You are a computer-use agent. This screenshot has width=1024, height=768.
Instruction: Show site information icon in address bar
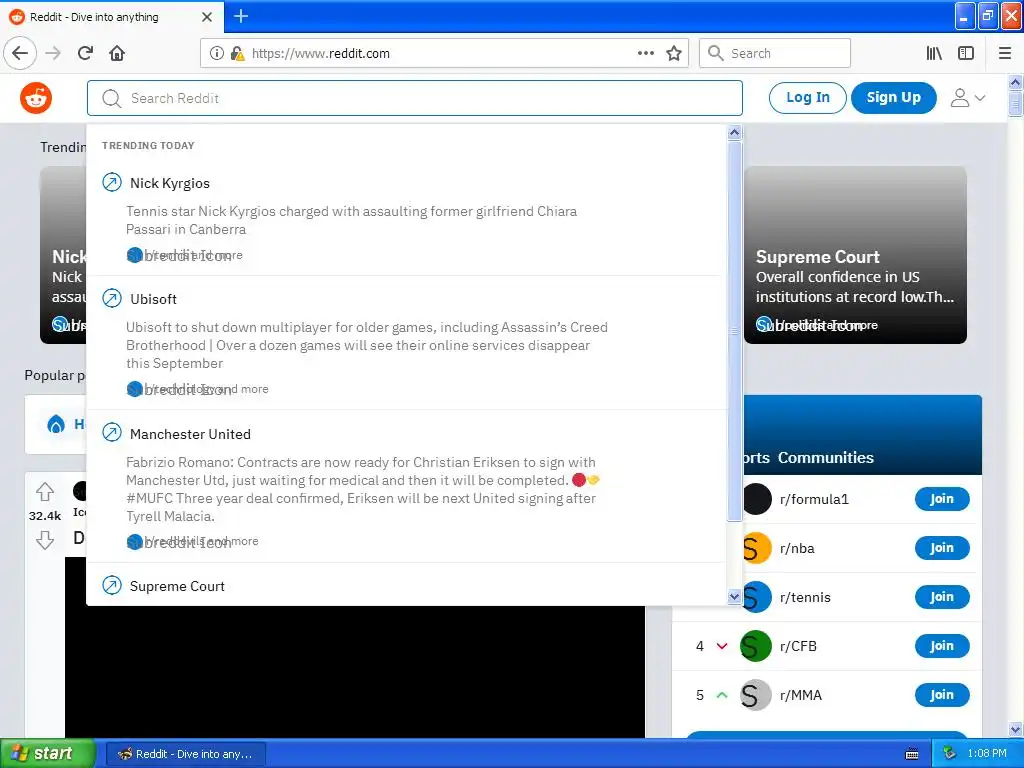(217, 53)
